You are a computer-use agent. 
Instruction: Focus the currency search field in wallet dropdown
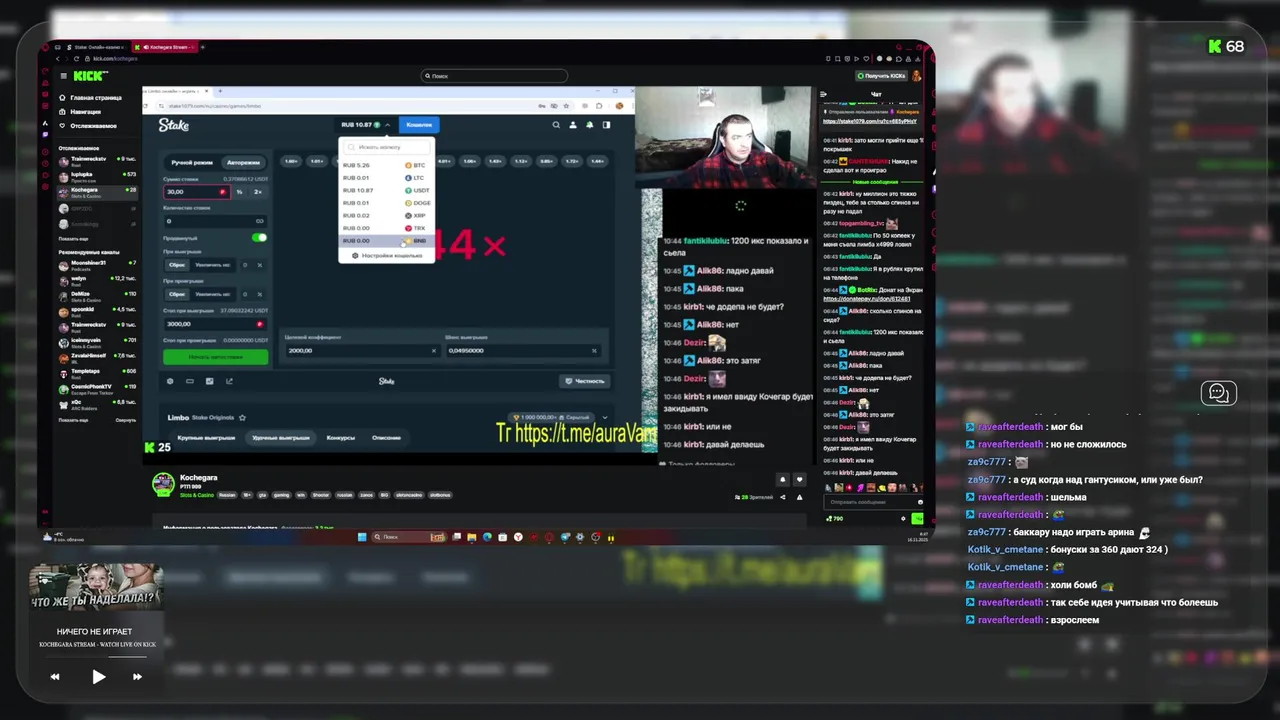pyautogui.click(x=386, y=147)
